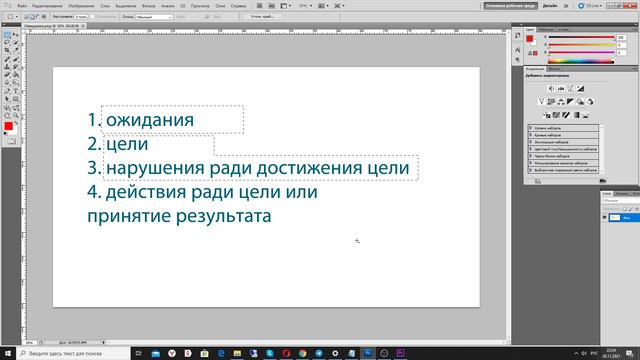Select the Move tool

pos(16,36)
